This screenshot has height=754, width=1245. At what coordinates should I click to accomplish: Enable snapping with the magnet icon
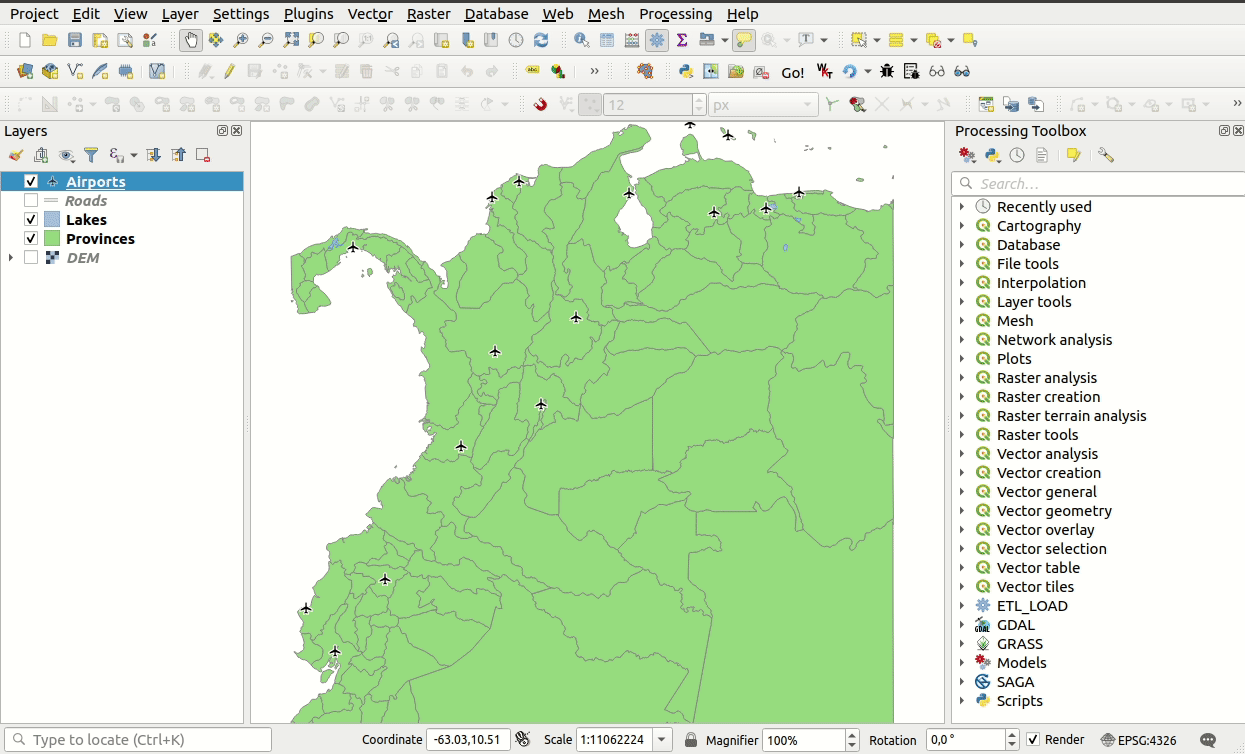[541, 104]
